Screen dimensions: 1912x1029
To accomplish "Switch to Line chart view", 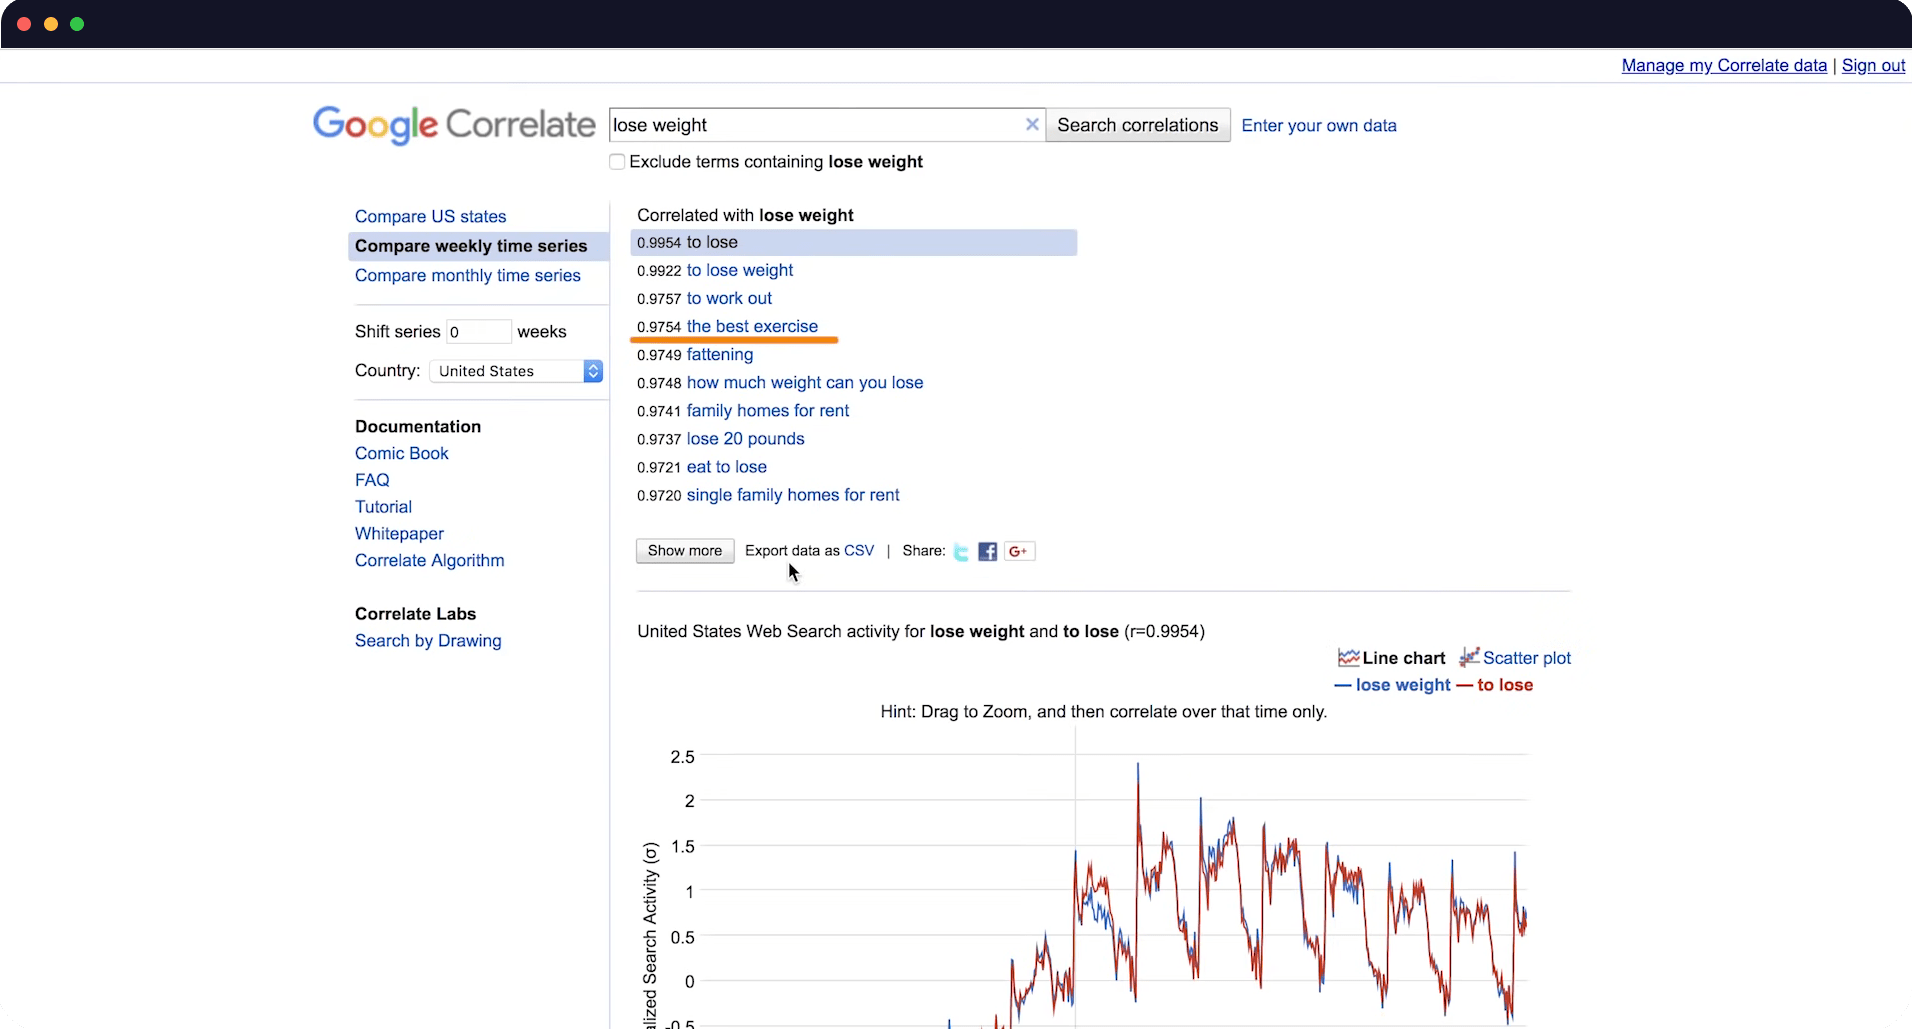I will pos(1392,658).
